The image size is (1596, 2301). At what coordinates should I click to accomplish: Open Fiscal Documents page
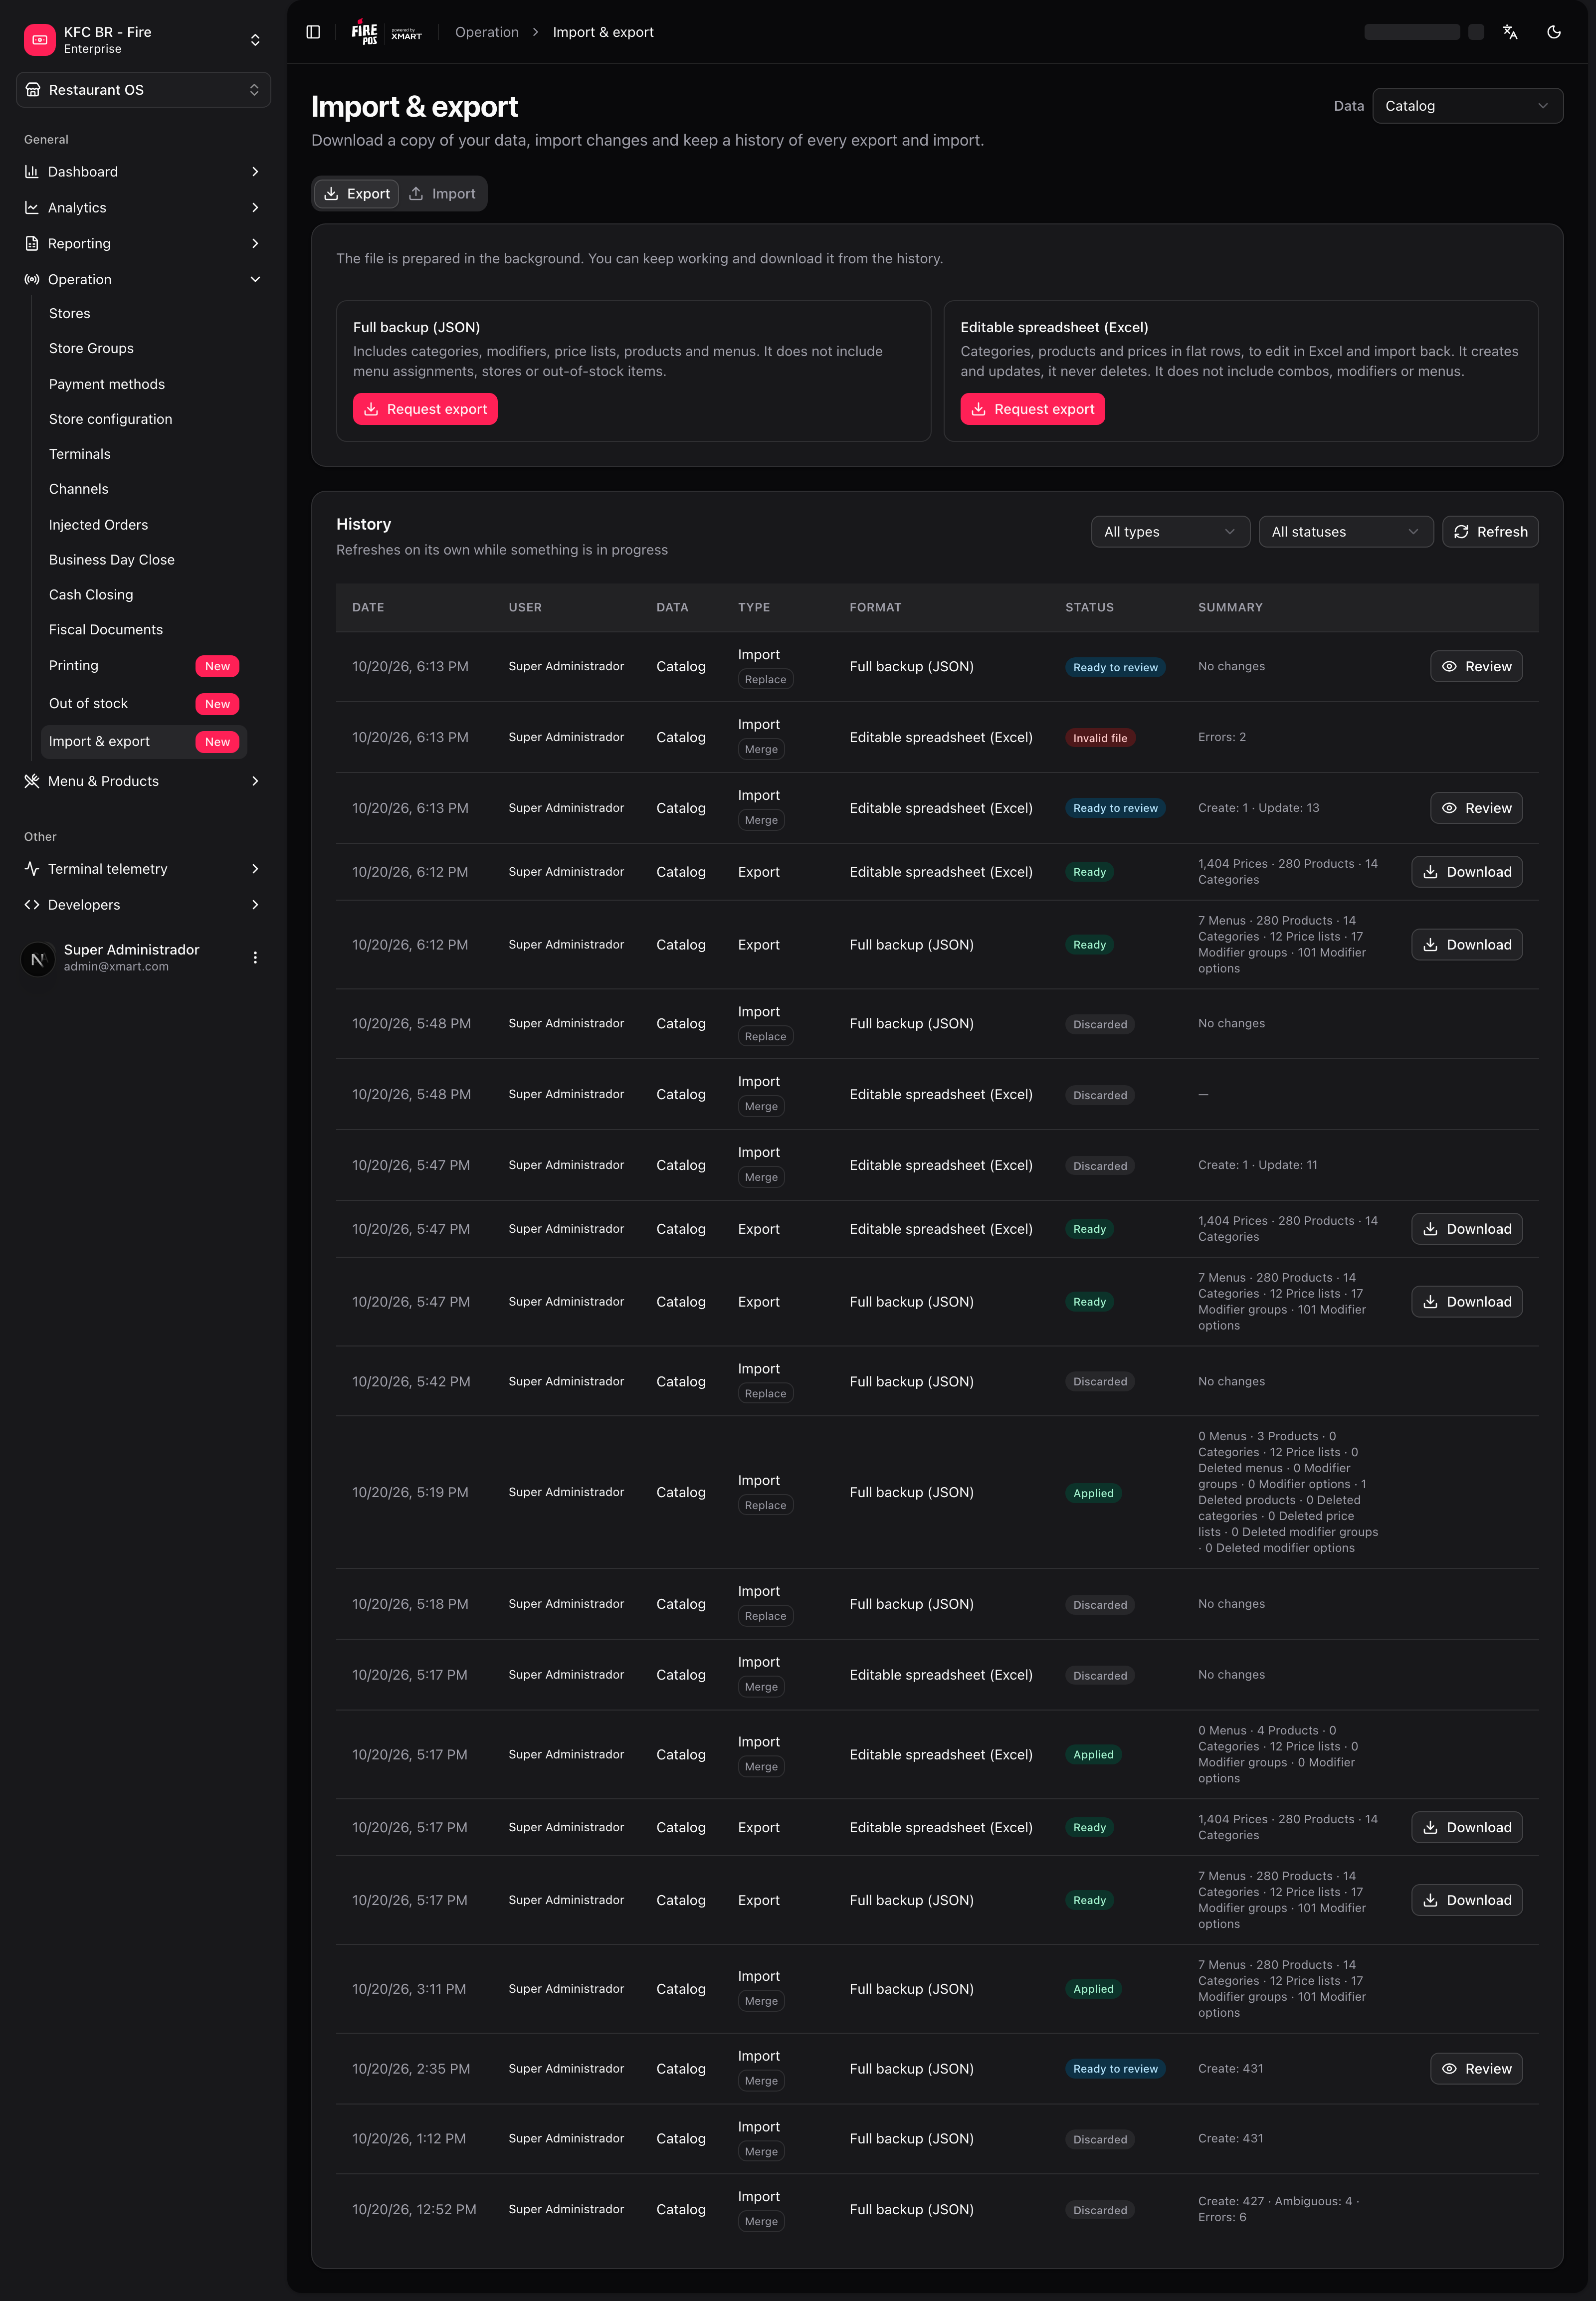tap(144, 630)
